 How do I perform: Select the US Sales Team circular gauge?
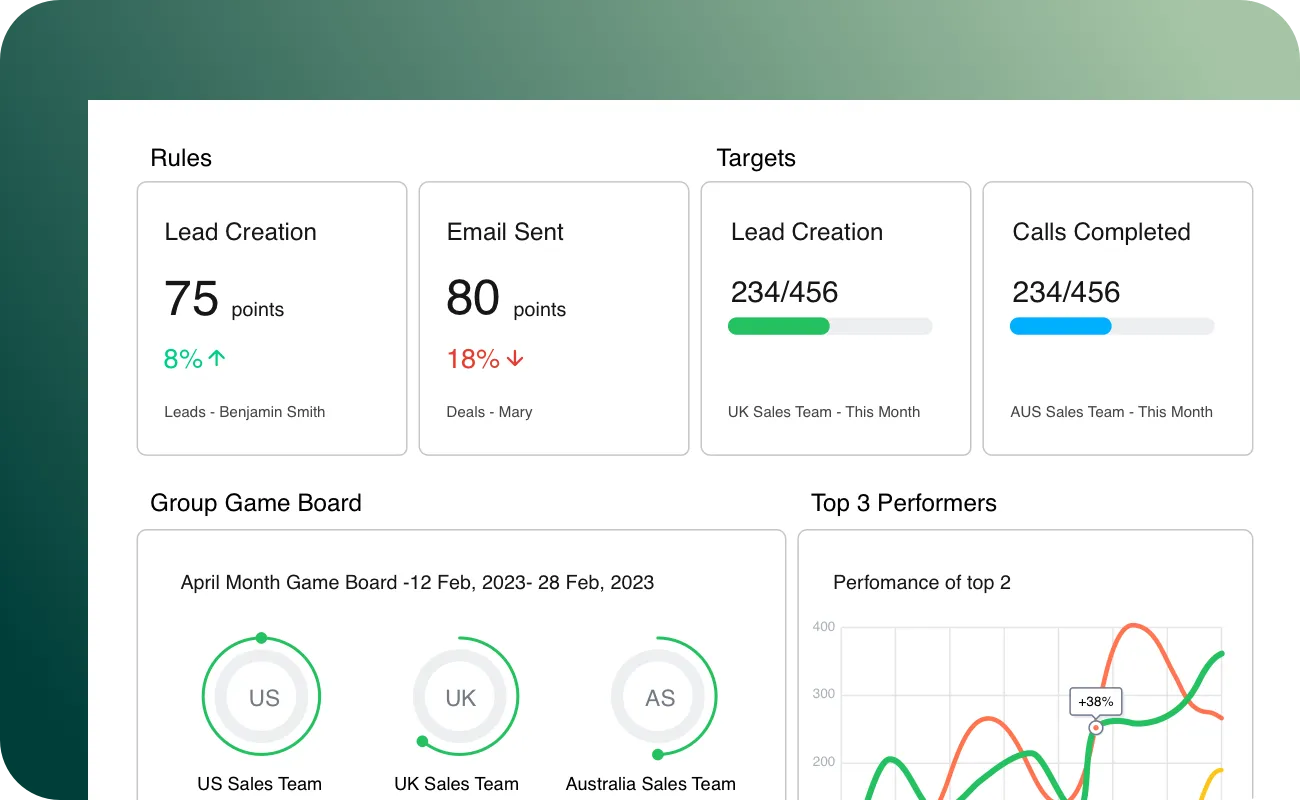pos(261,696)
